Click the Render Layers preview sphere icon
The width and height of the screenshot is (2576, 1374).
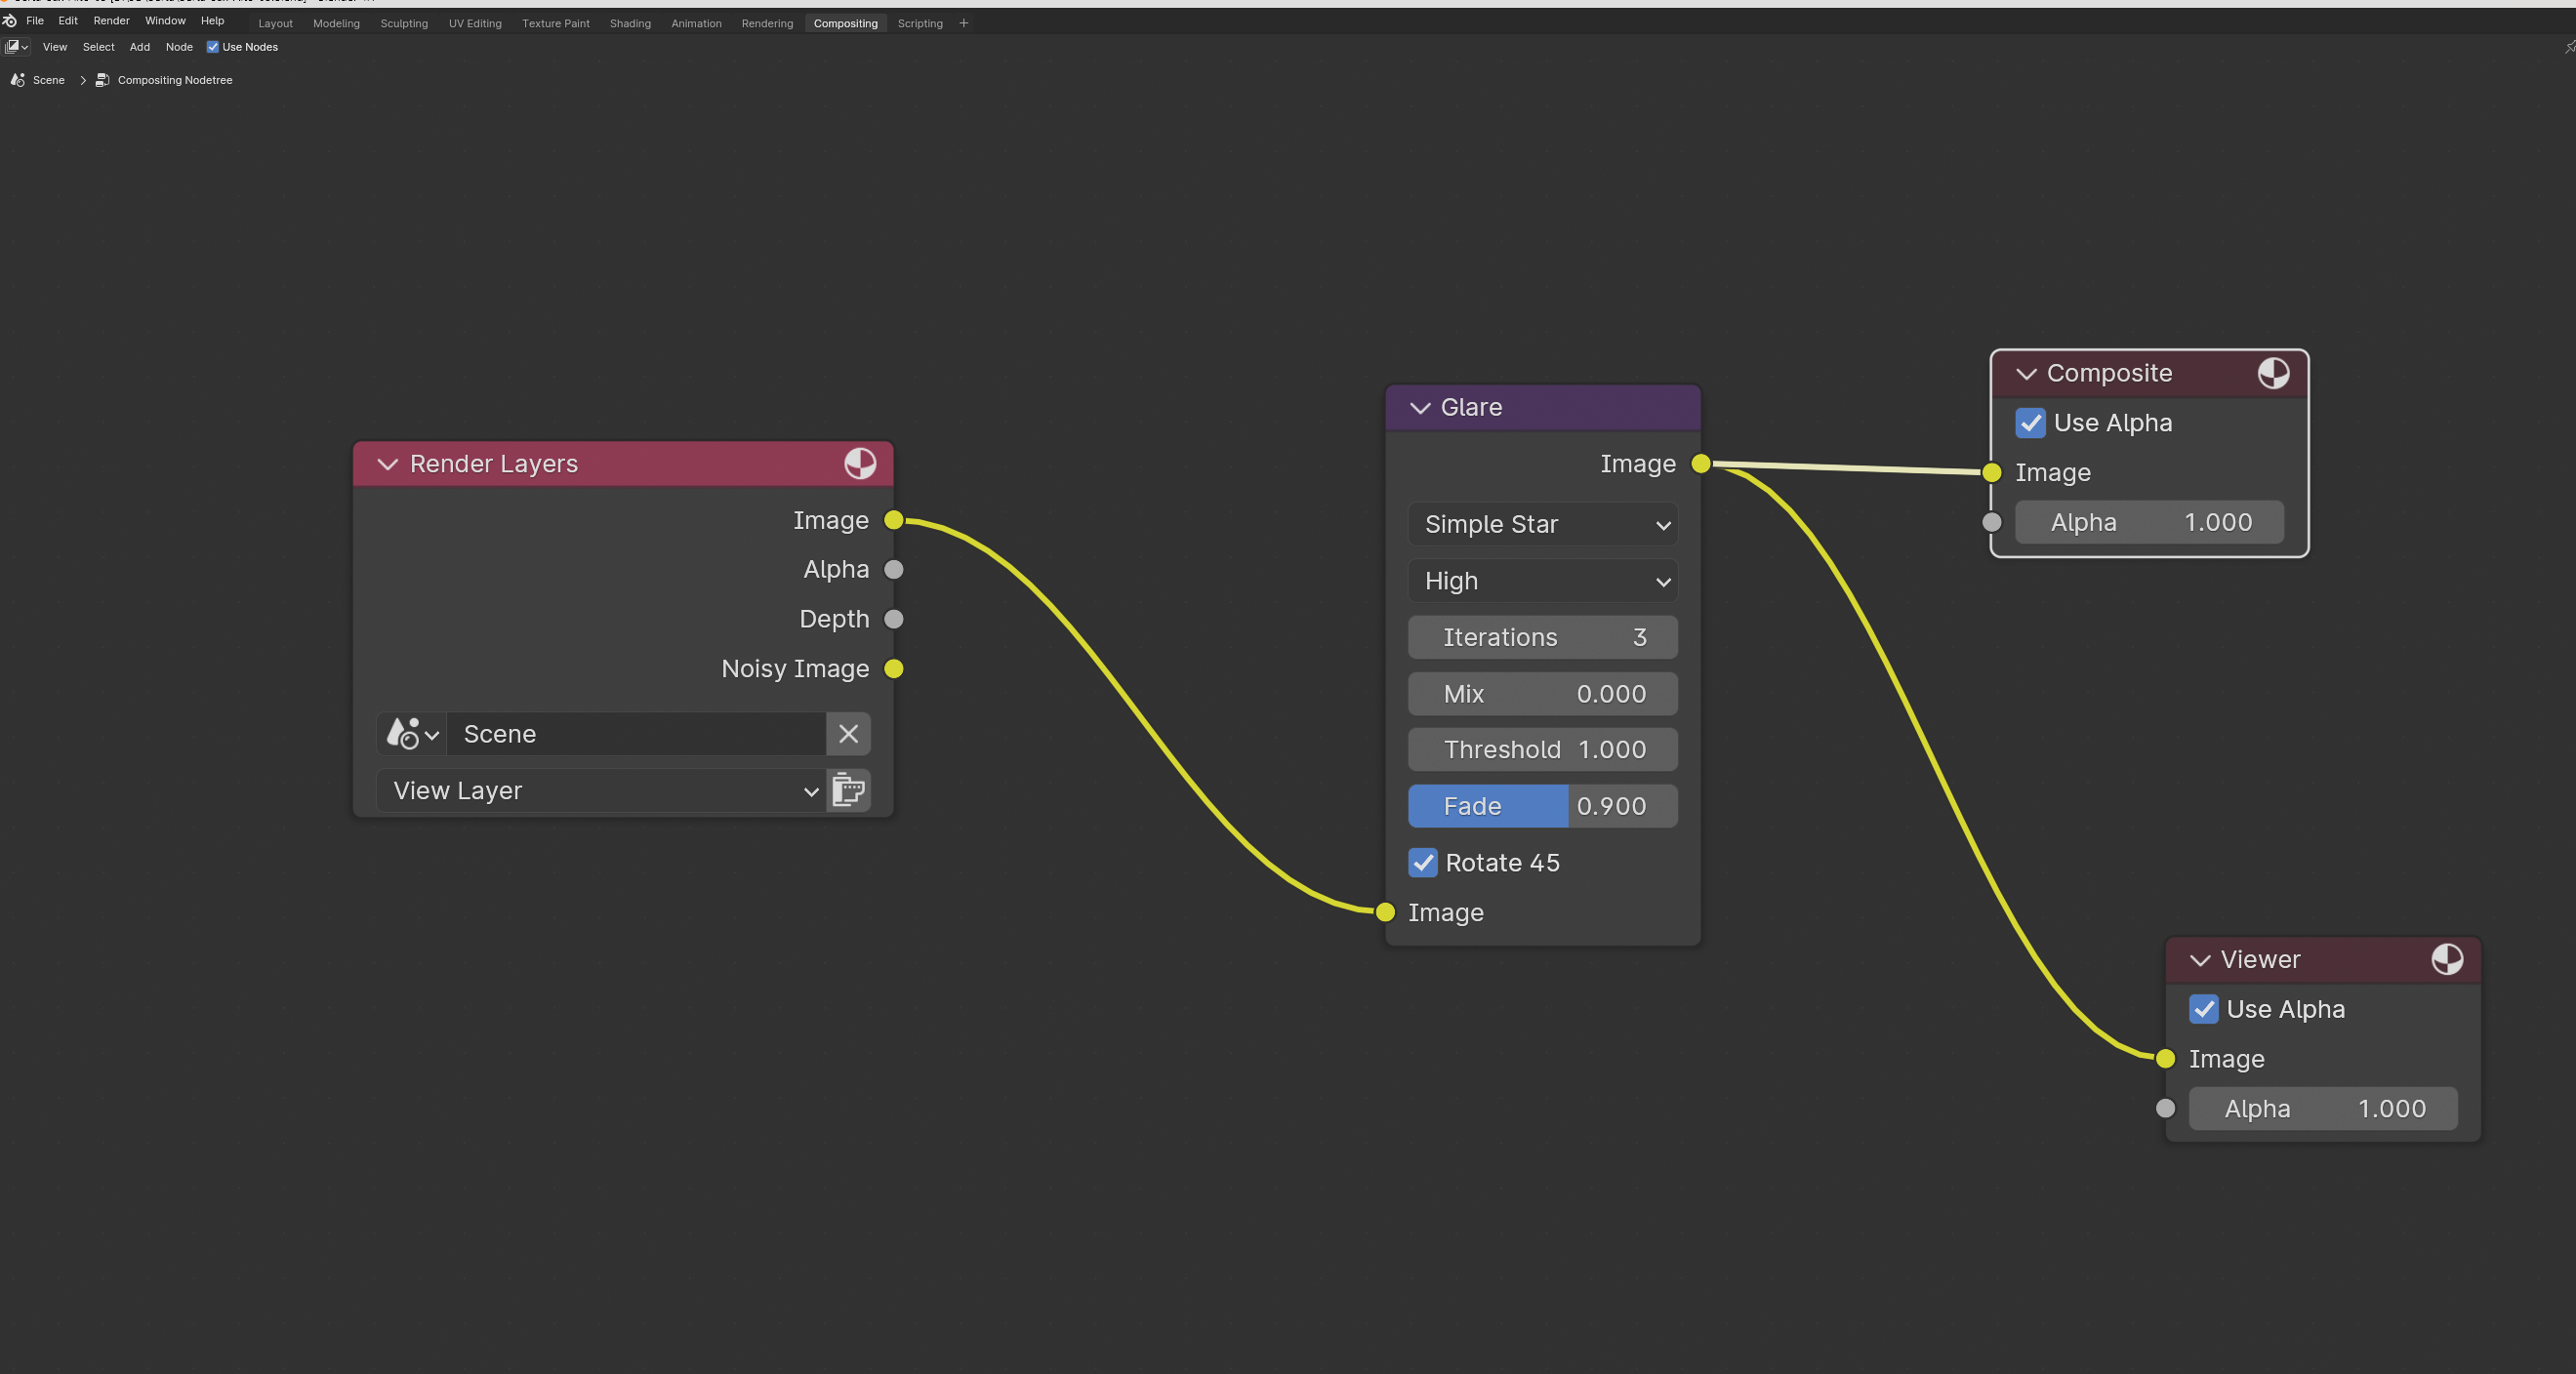point(859,463)
